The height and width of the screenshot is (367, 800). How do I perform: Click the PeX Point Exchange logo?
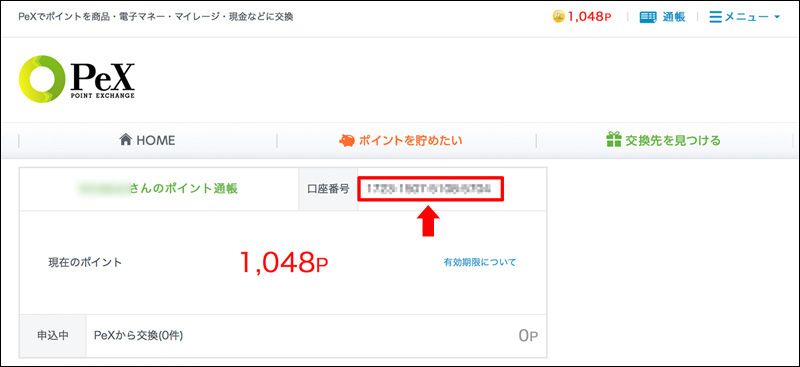point(77,79)
